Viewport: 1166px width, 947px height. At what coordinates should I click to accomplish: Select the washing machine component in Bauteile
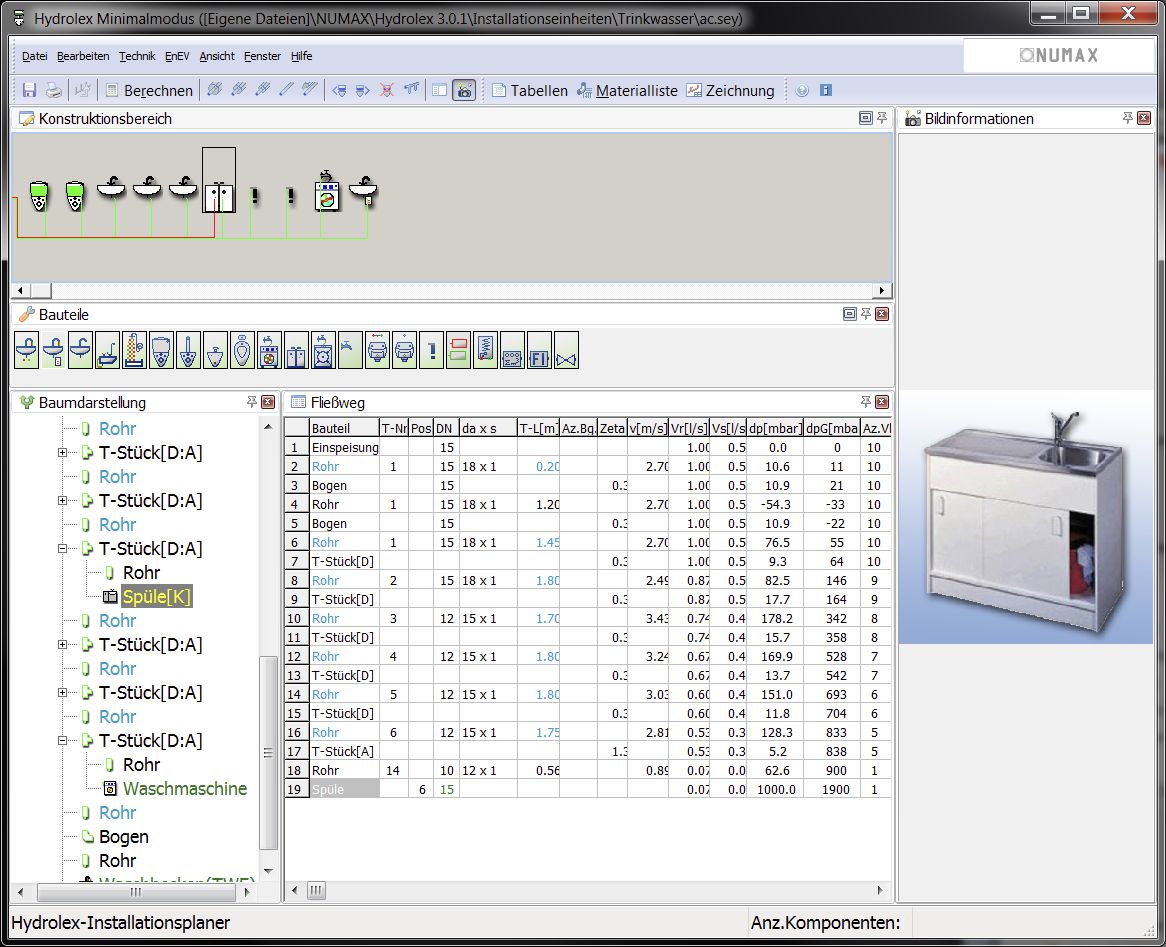[268, 350]
